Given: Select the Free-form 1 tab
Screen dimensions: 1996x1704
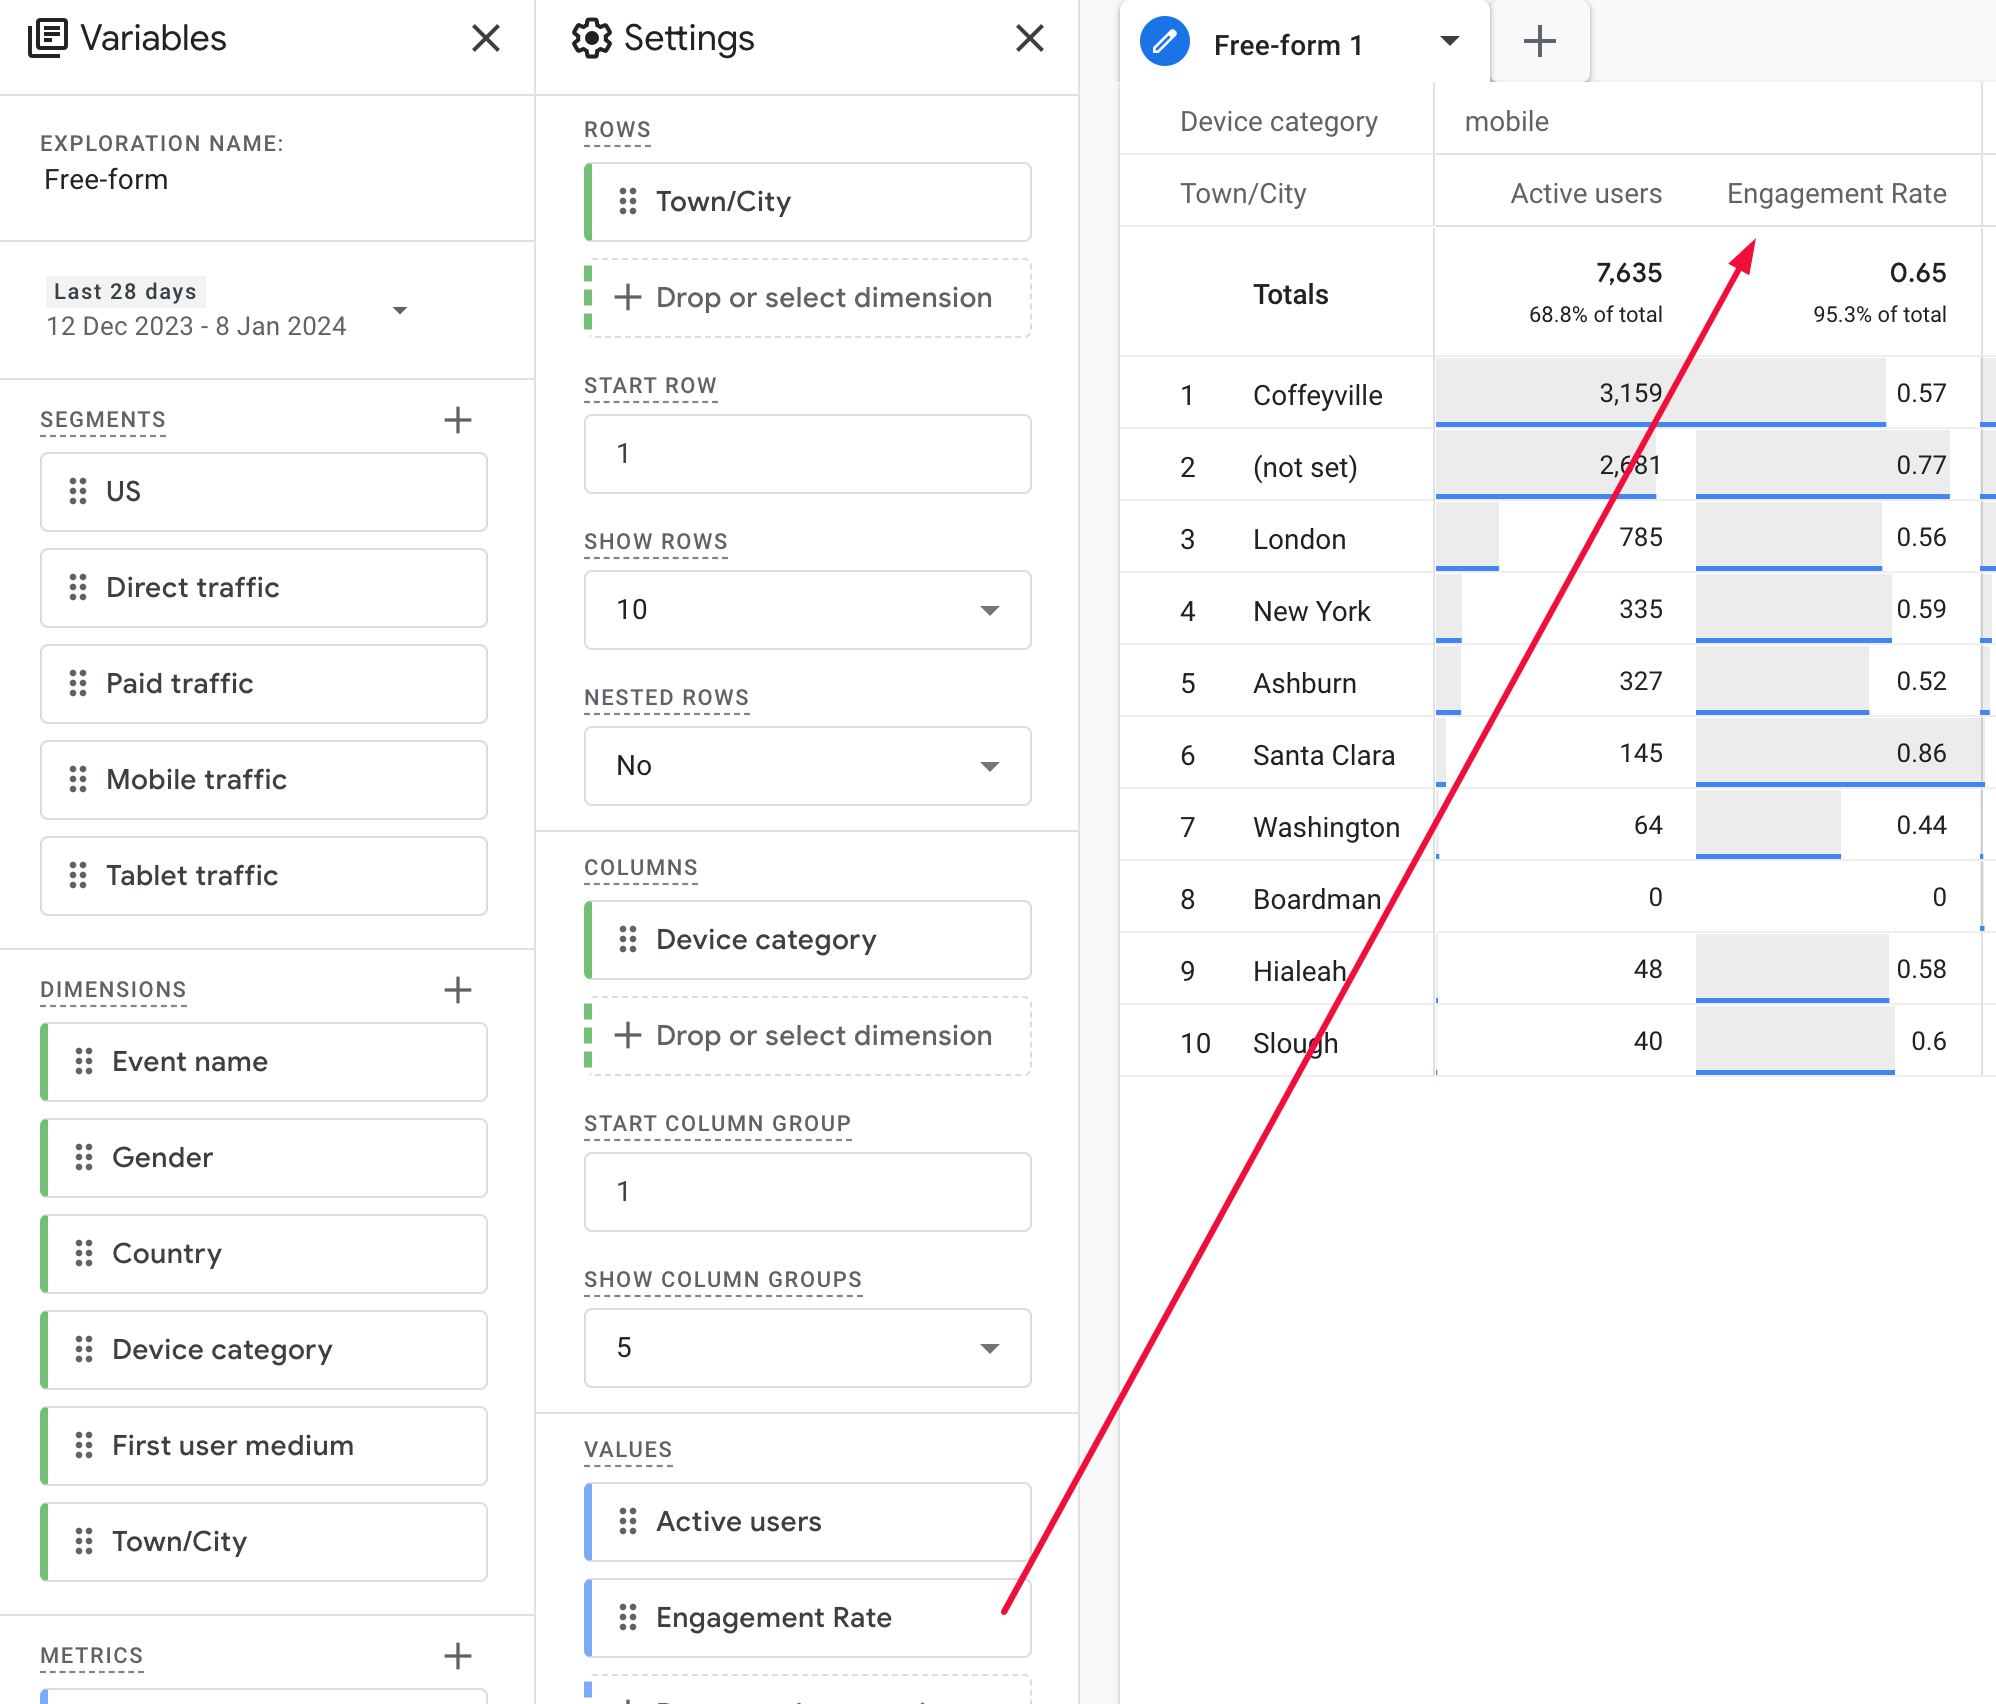Looking at the screenshot, I should 1288,42.
